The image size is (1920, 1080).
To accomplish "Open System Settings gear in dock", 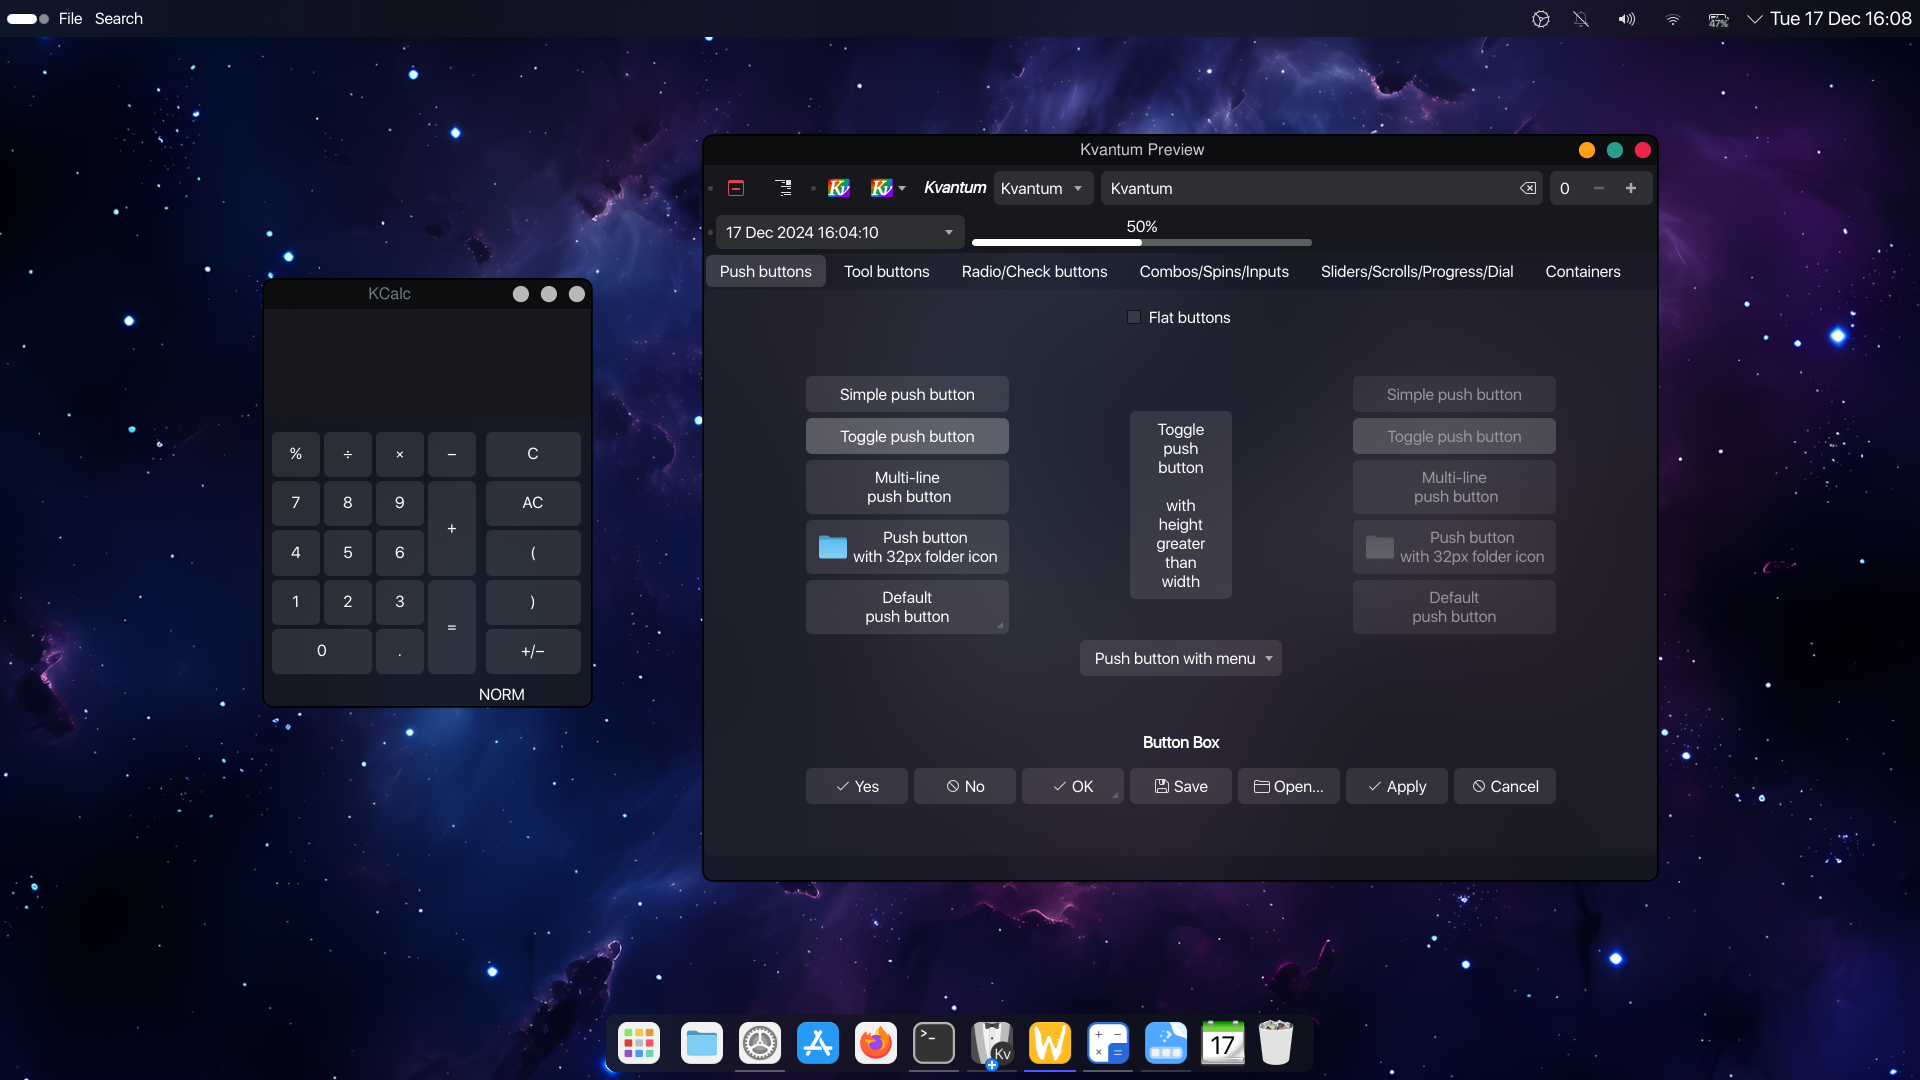I will (x=760, y=1043).
